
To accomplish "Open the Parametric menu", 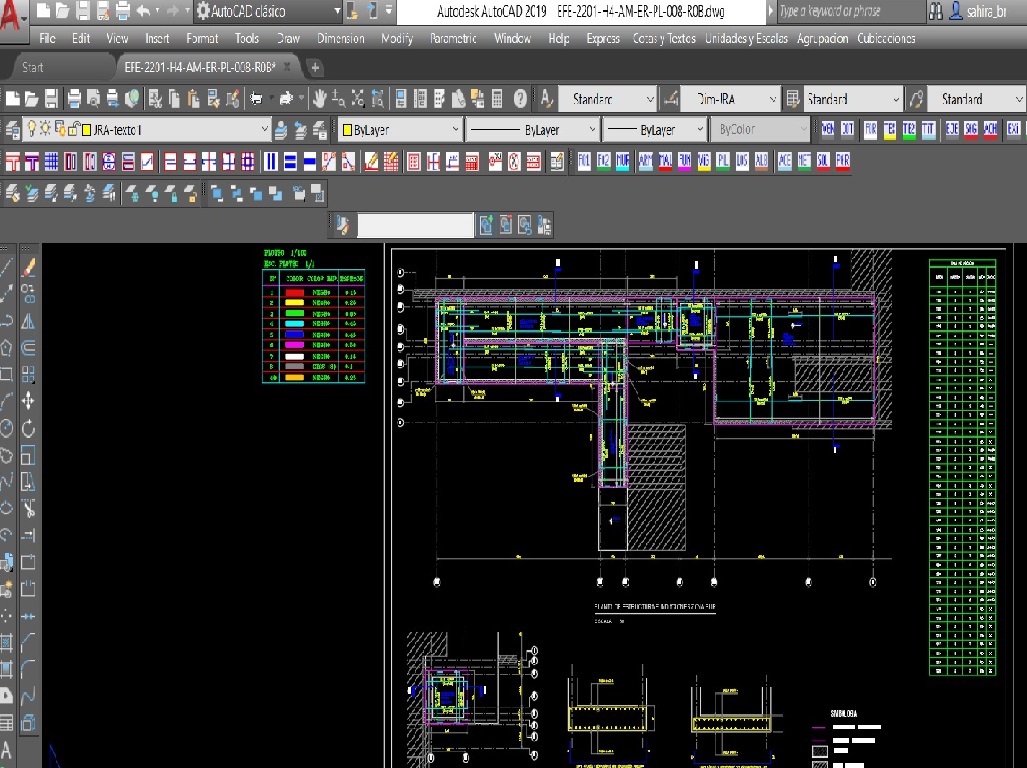I will [x=452, y=38].
